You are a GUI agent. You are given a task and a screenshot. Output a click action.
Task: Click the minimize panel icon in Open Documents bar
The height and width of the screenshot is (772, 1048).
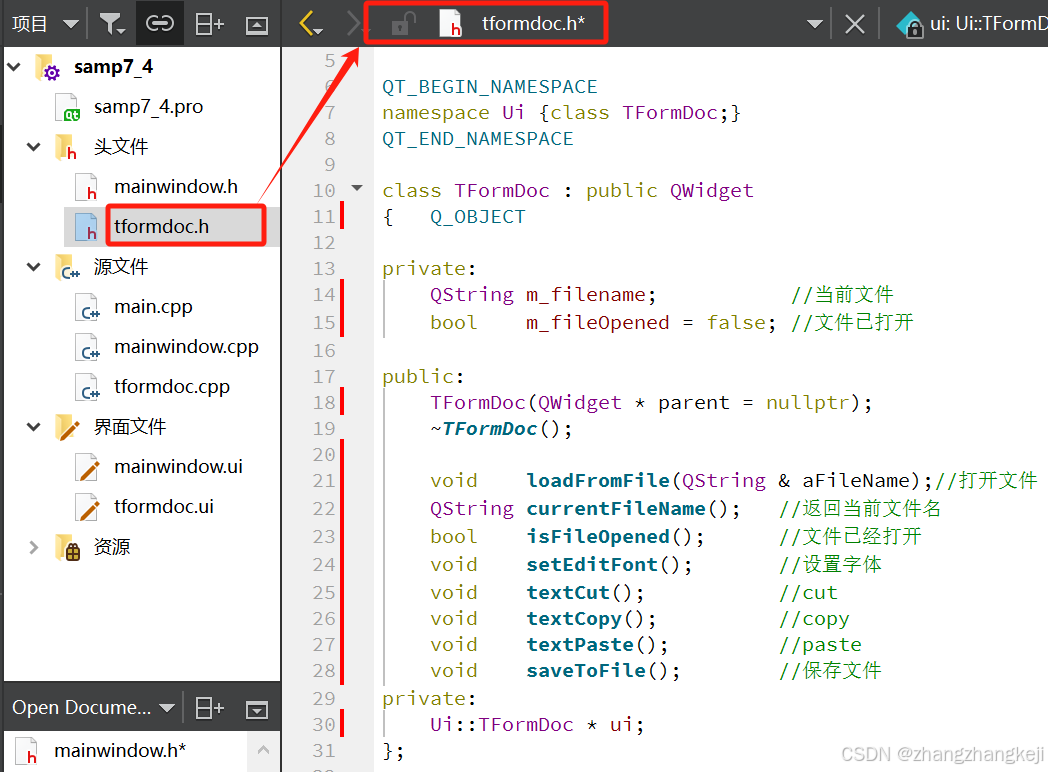pos(257,709)
